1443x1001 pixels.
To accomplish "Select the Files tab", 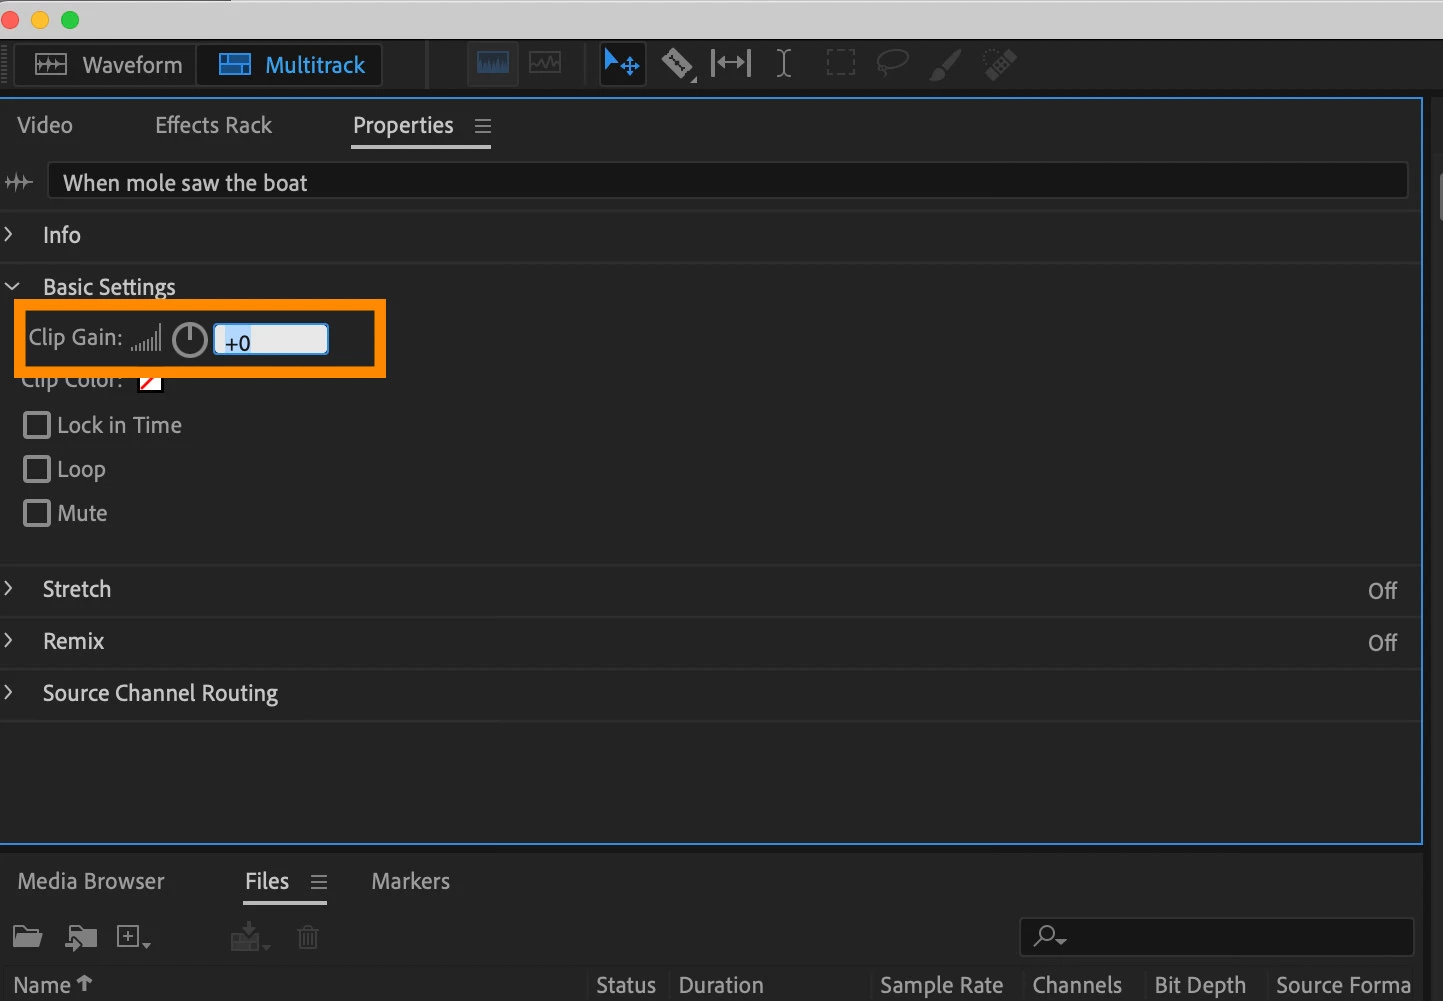I will click(267, 881).
